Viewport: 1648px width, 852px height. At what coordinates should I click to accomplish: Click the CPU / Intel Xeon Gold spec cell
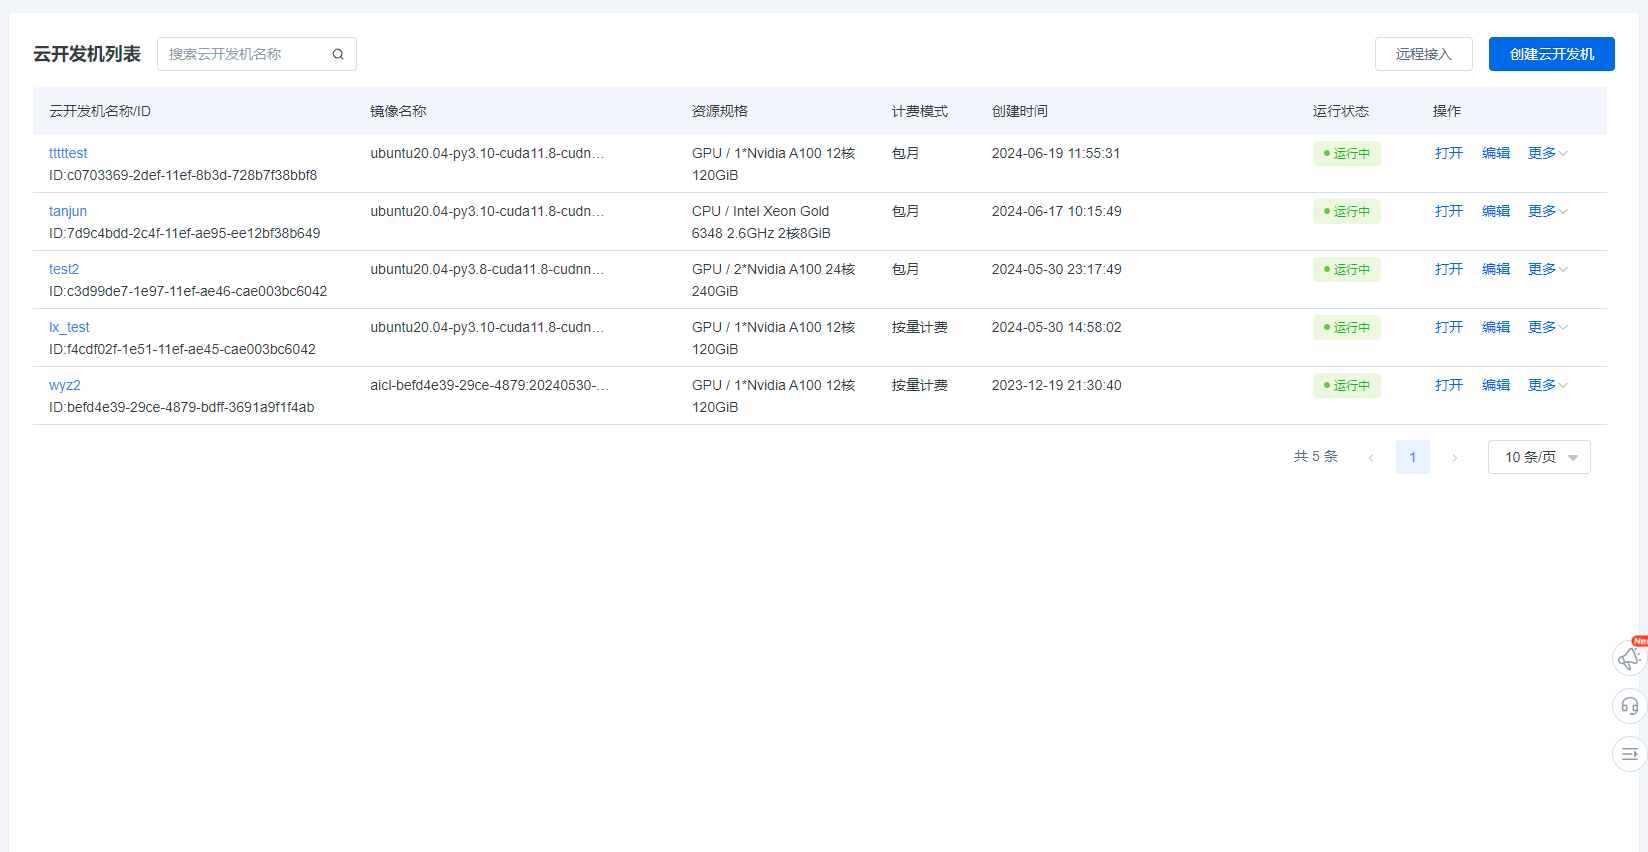tap(761, 222)
